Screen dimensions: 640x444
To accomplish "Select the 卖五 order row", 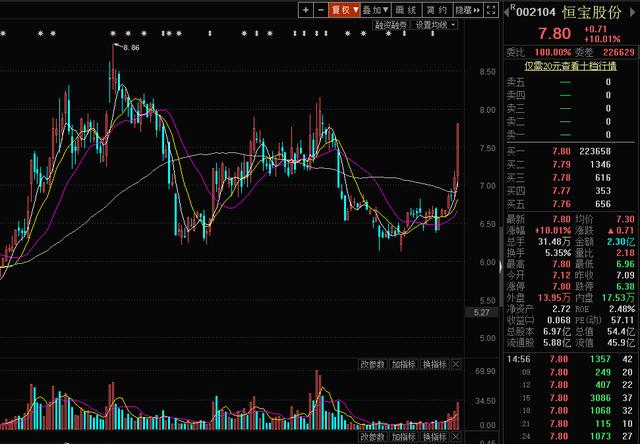I will (571, 82).
